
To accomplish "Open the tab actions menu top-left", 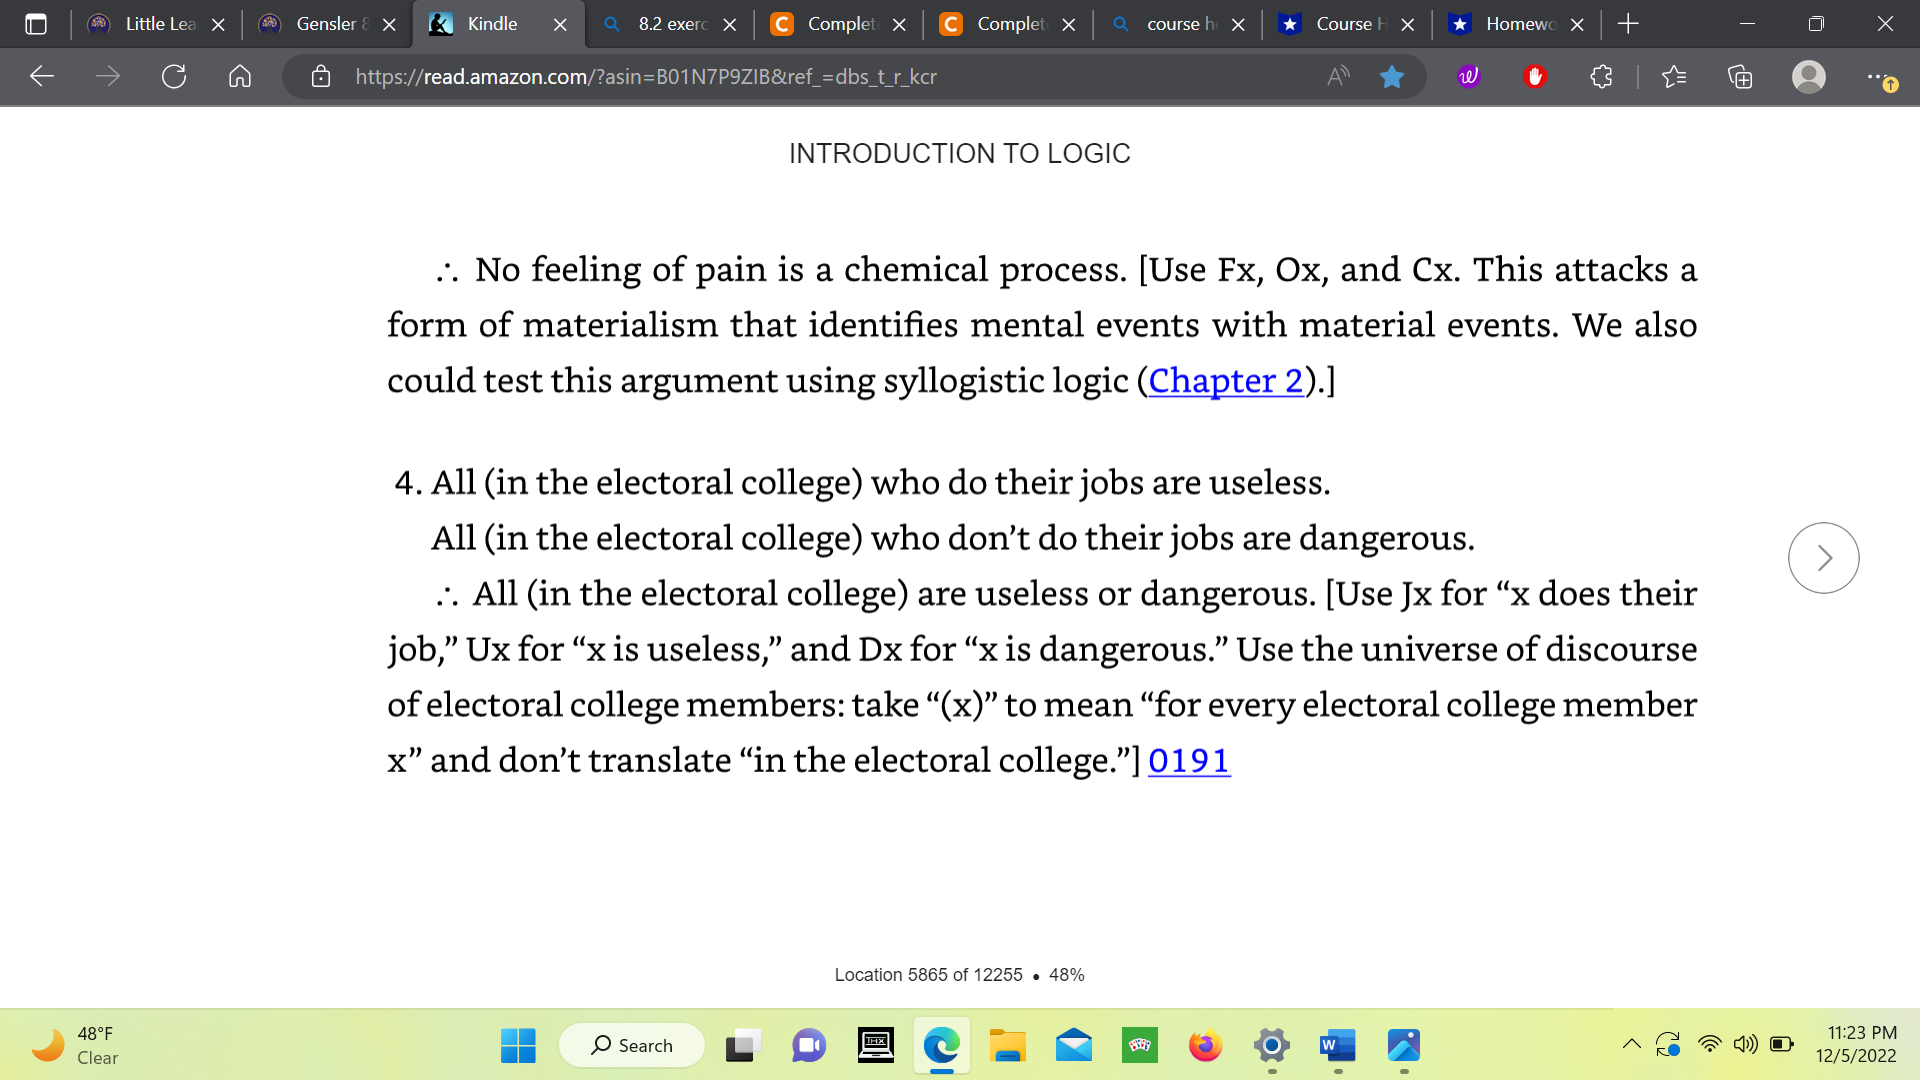I will tap(36, 24).
